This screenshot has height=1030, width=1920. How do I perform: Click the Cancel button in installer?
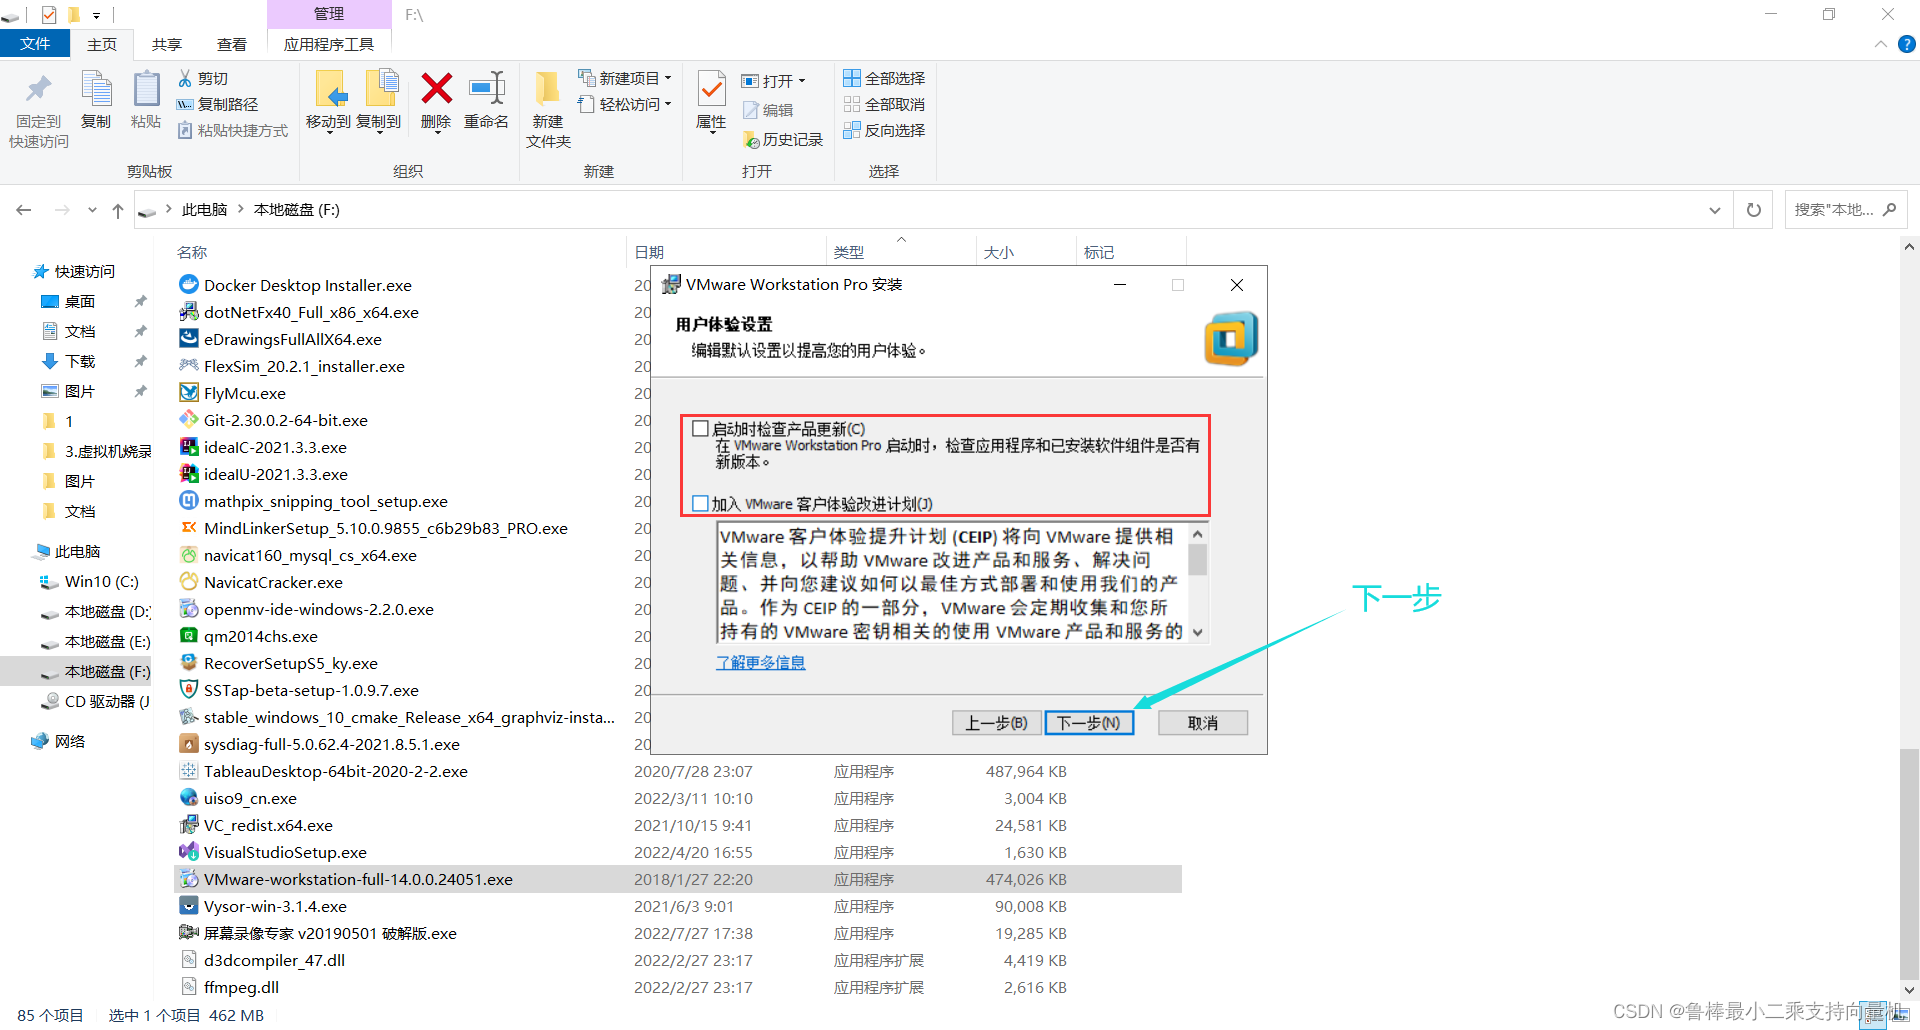click(1203, 722)
